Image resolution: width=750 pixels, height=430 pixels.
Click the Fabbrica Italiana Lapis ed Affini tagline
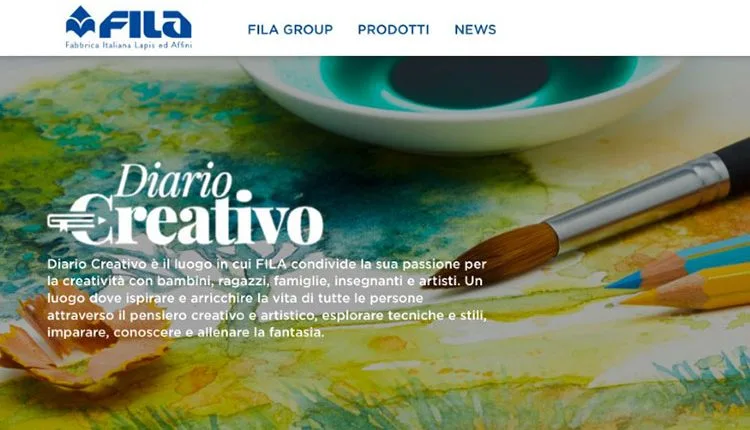click(x=129, y=45)
